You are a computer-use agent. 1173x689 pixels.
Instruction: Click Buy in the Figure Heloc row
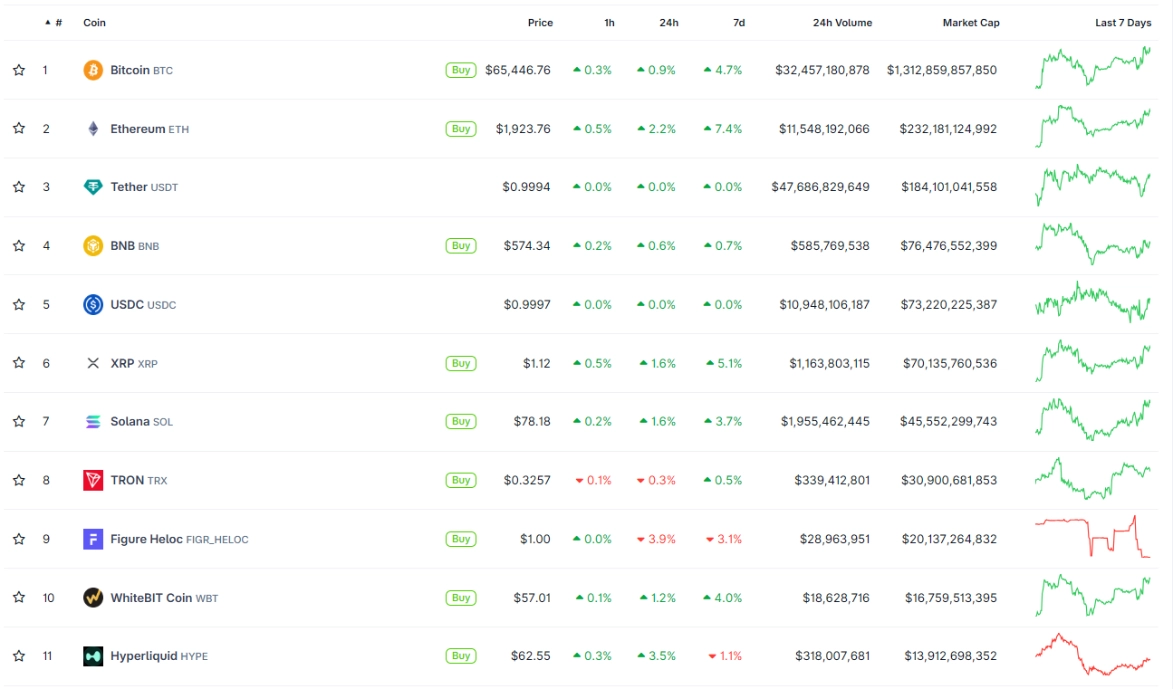461,539
